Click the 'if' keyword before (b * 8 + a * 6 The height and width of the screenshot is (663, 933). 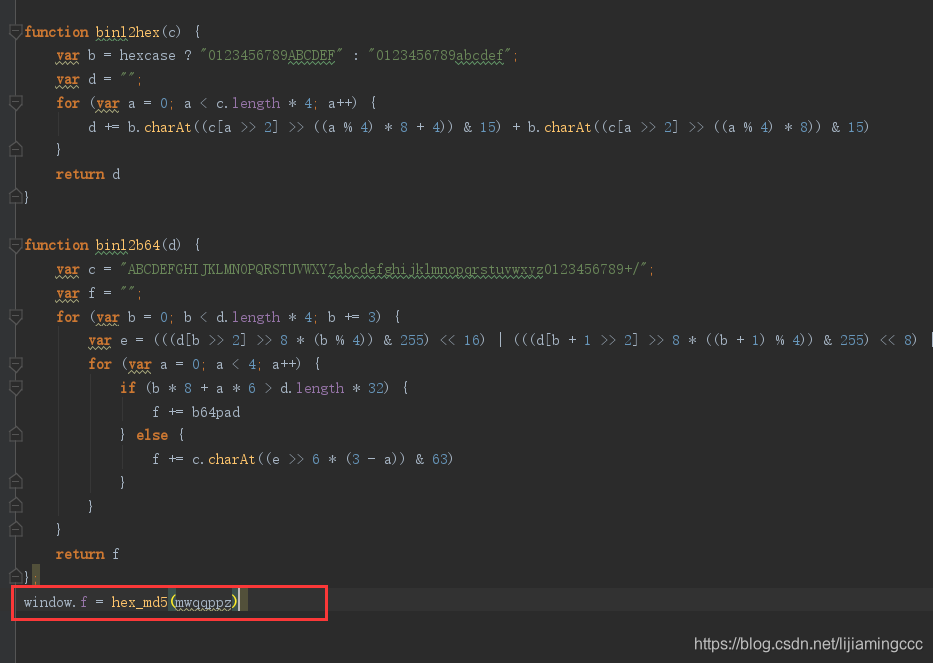pyautogui.click(x=128, y=388)
